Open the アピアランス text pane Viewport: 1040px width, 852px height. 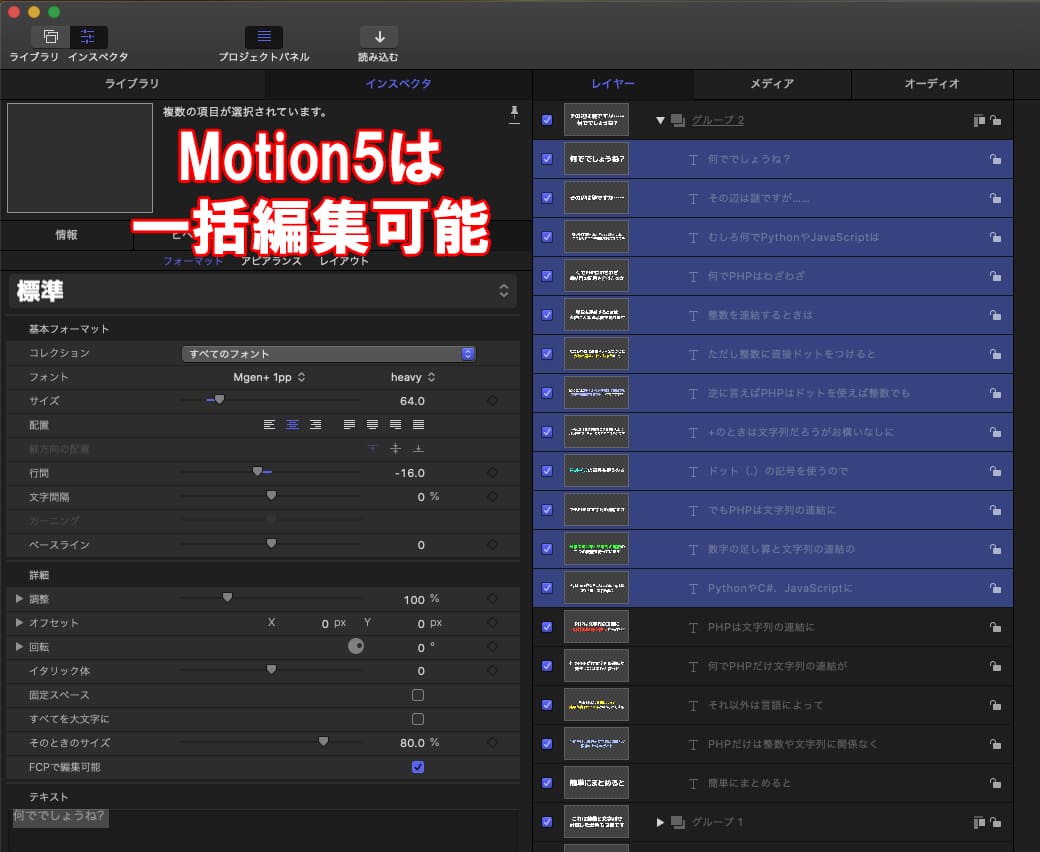[271, 261]
